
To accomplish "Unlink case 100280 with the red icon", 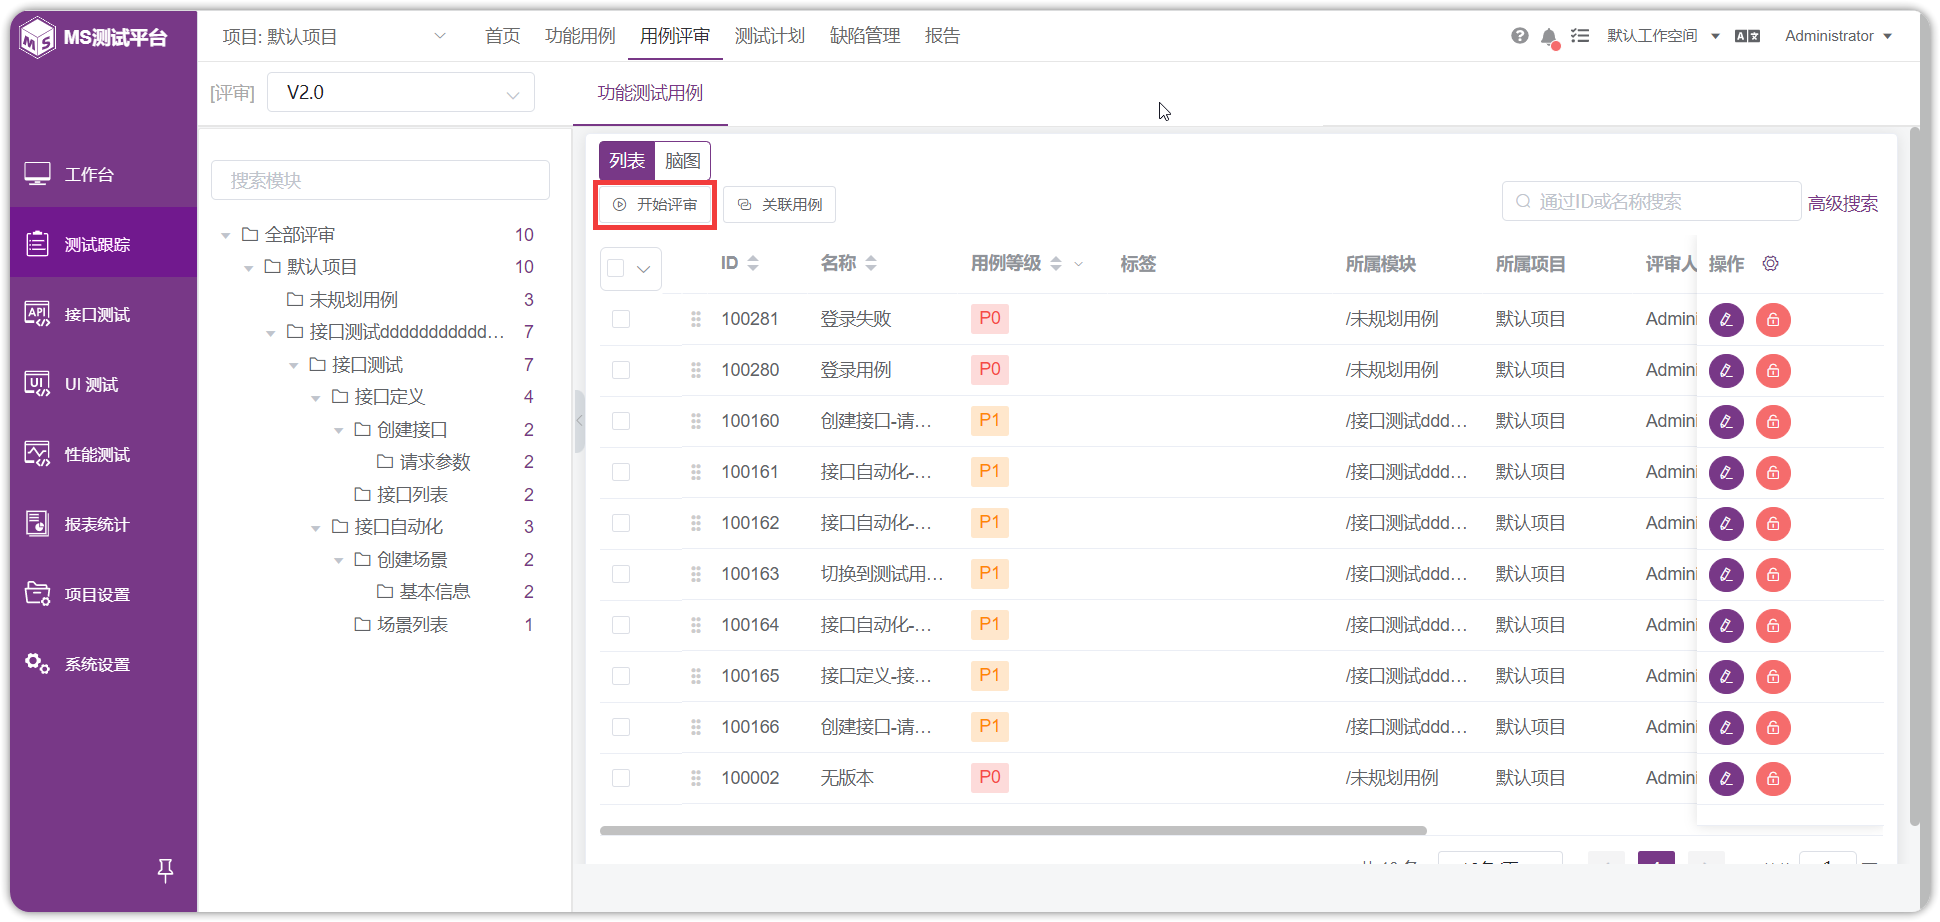I will click(1773, 371).
